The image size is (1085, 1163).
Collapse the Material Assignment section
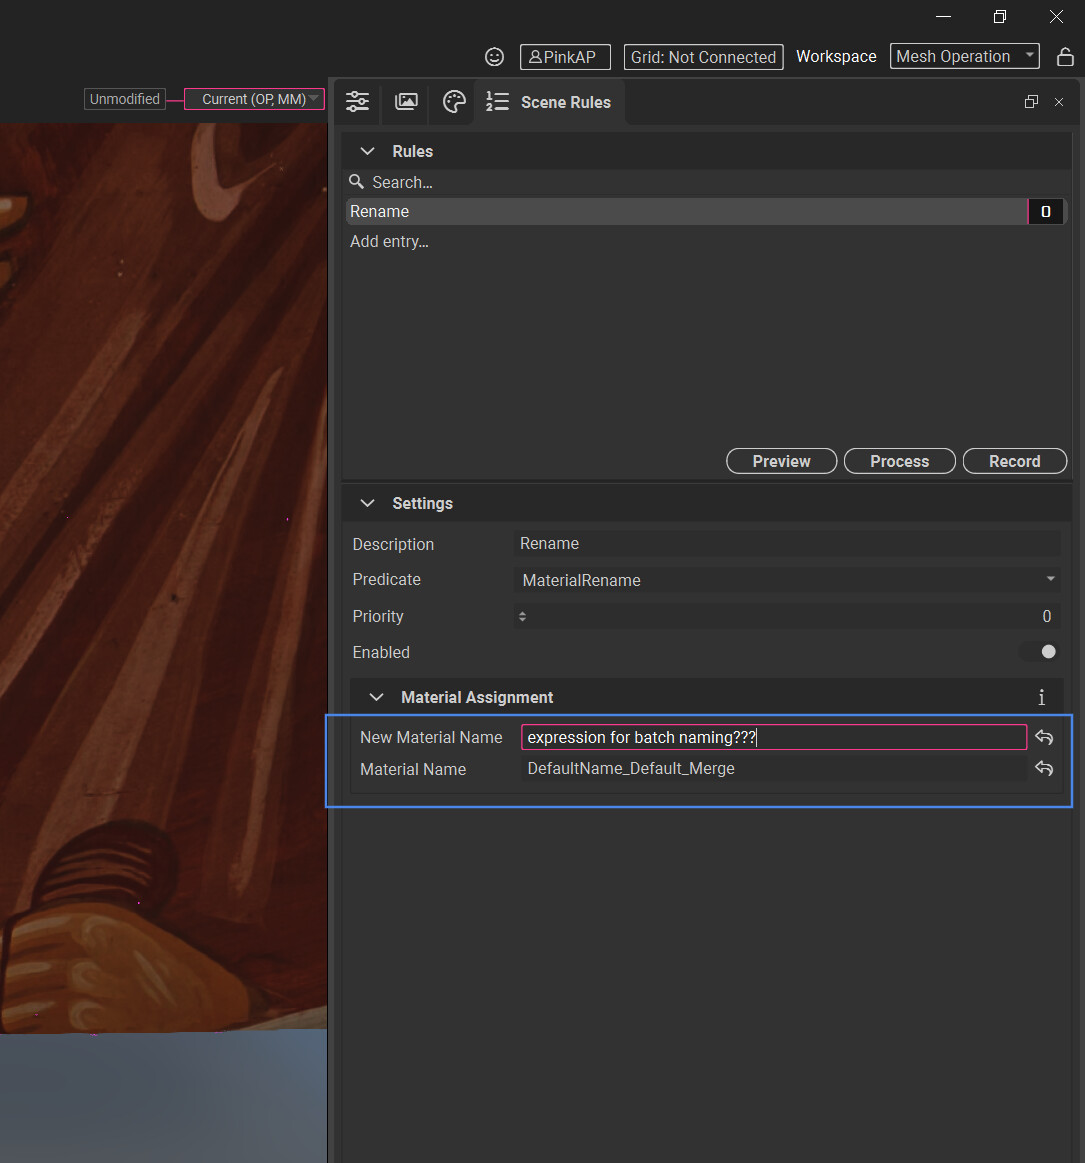click(x=376, y=698)
